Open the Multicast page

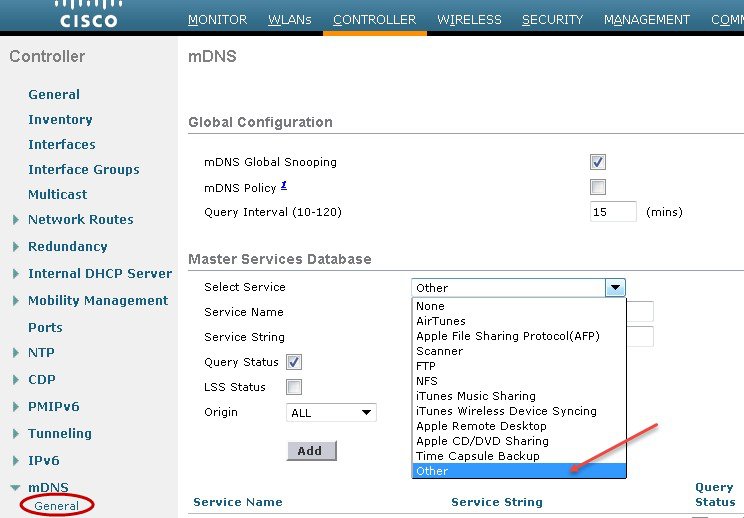click(x=58, y=194)
